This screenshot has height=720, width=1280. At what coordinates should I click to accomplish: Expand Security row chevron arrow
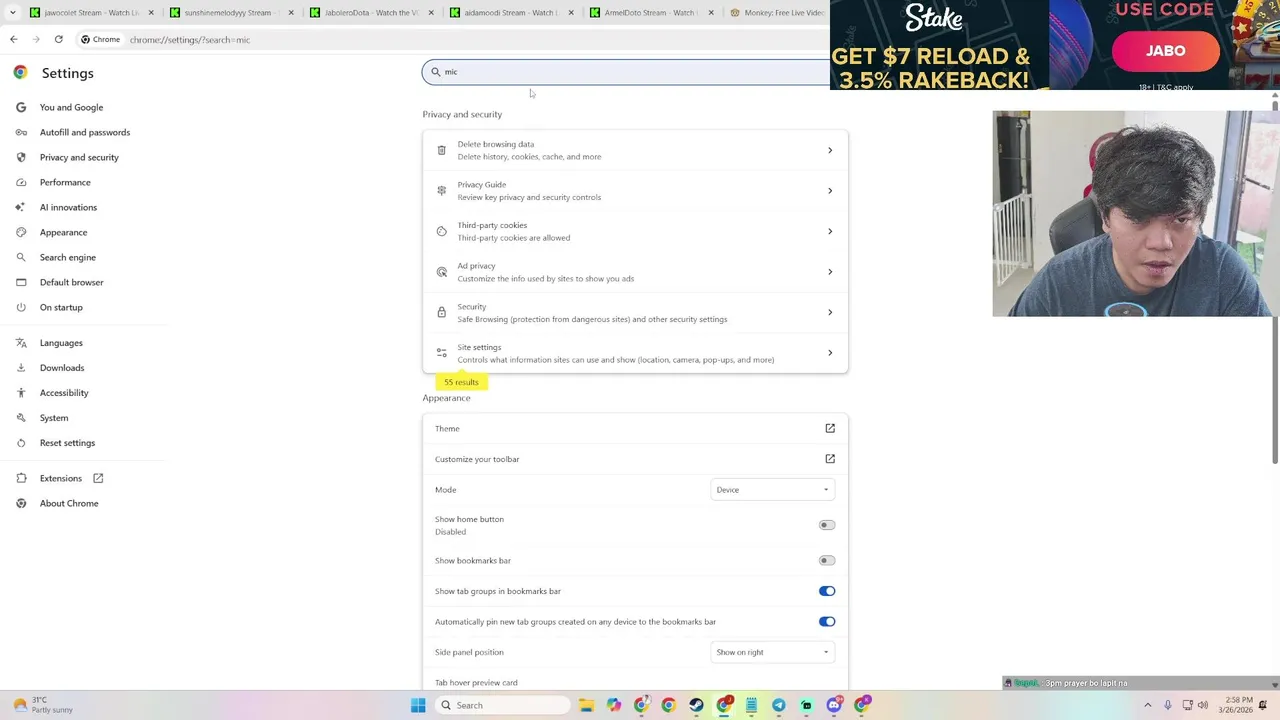[830, 312]
